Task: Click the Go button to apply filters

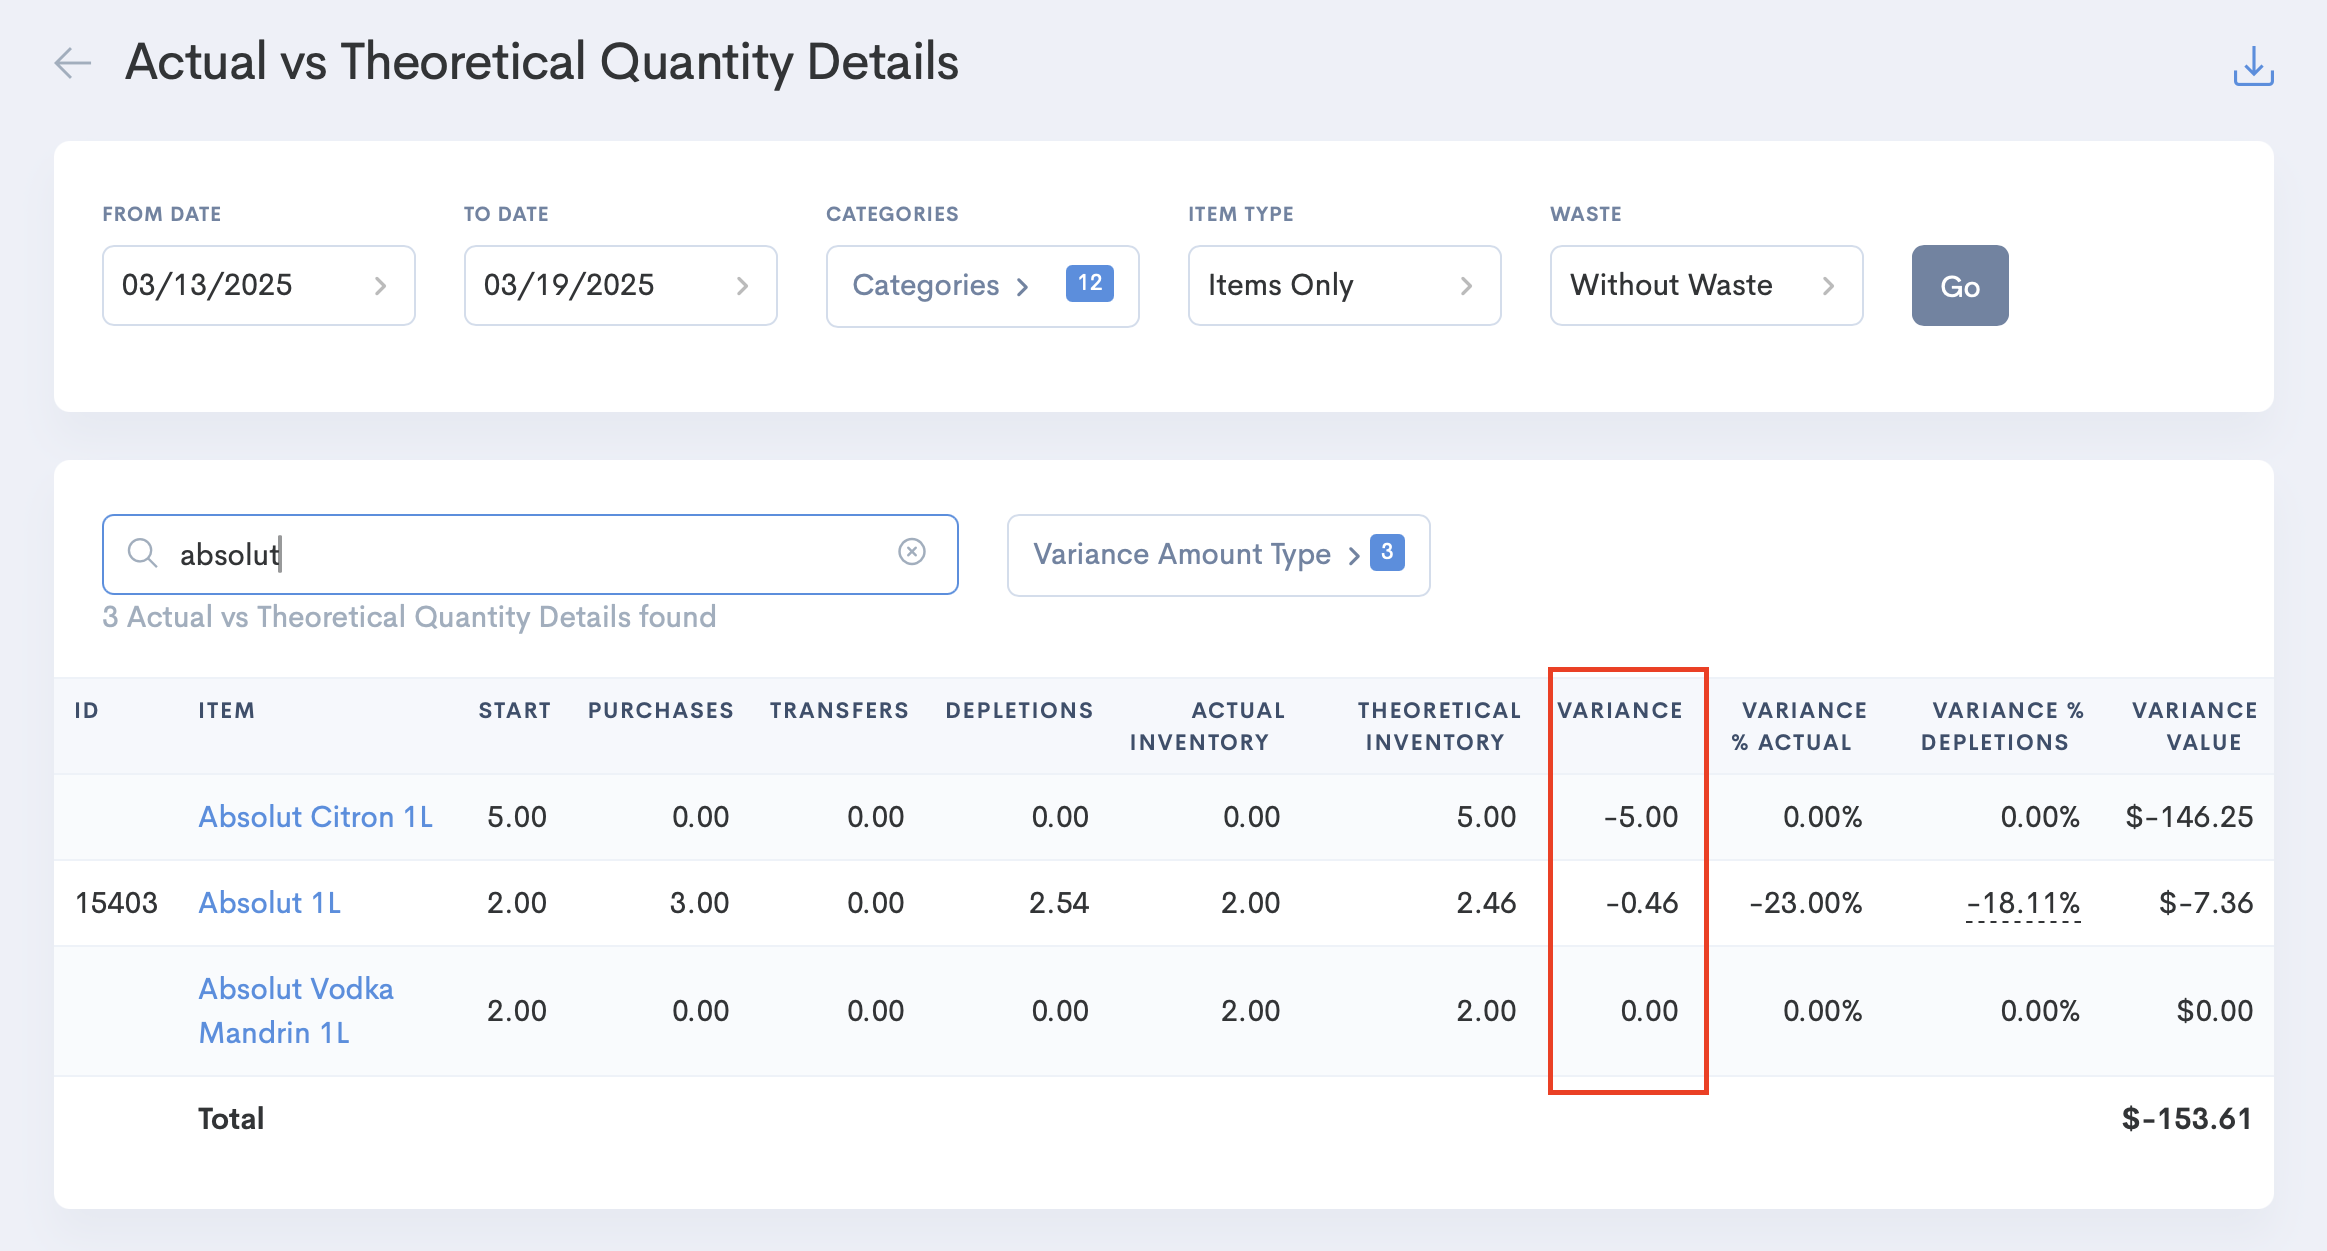Action: tap(1960, 285)
